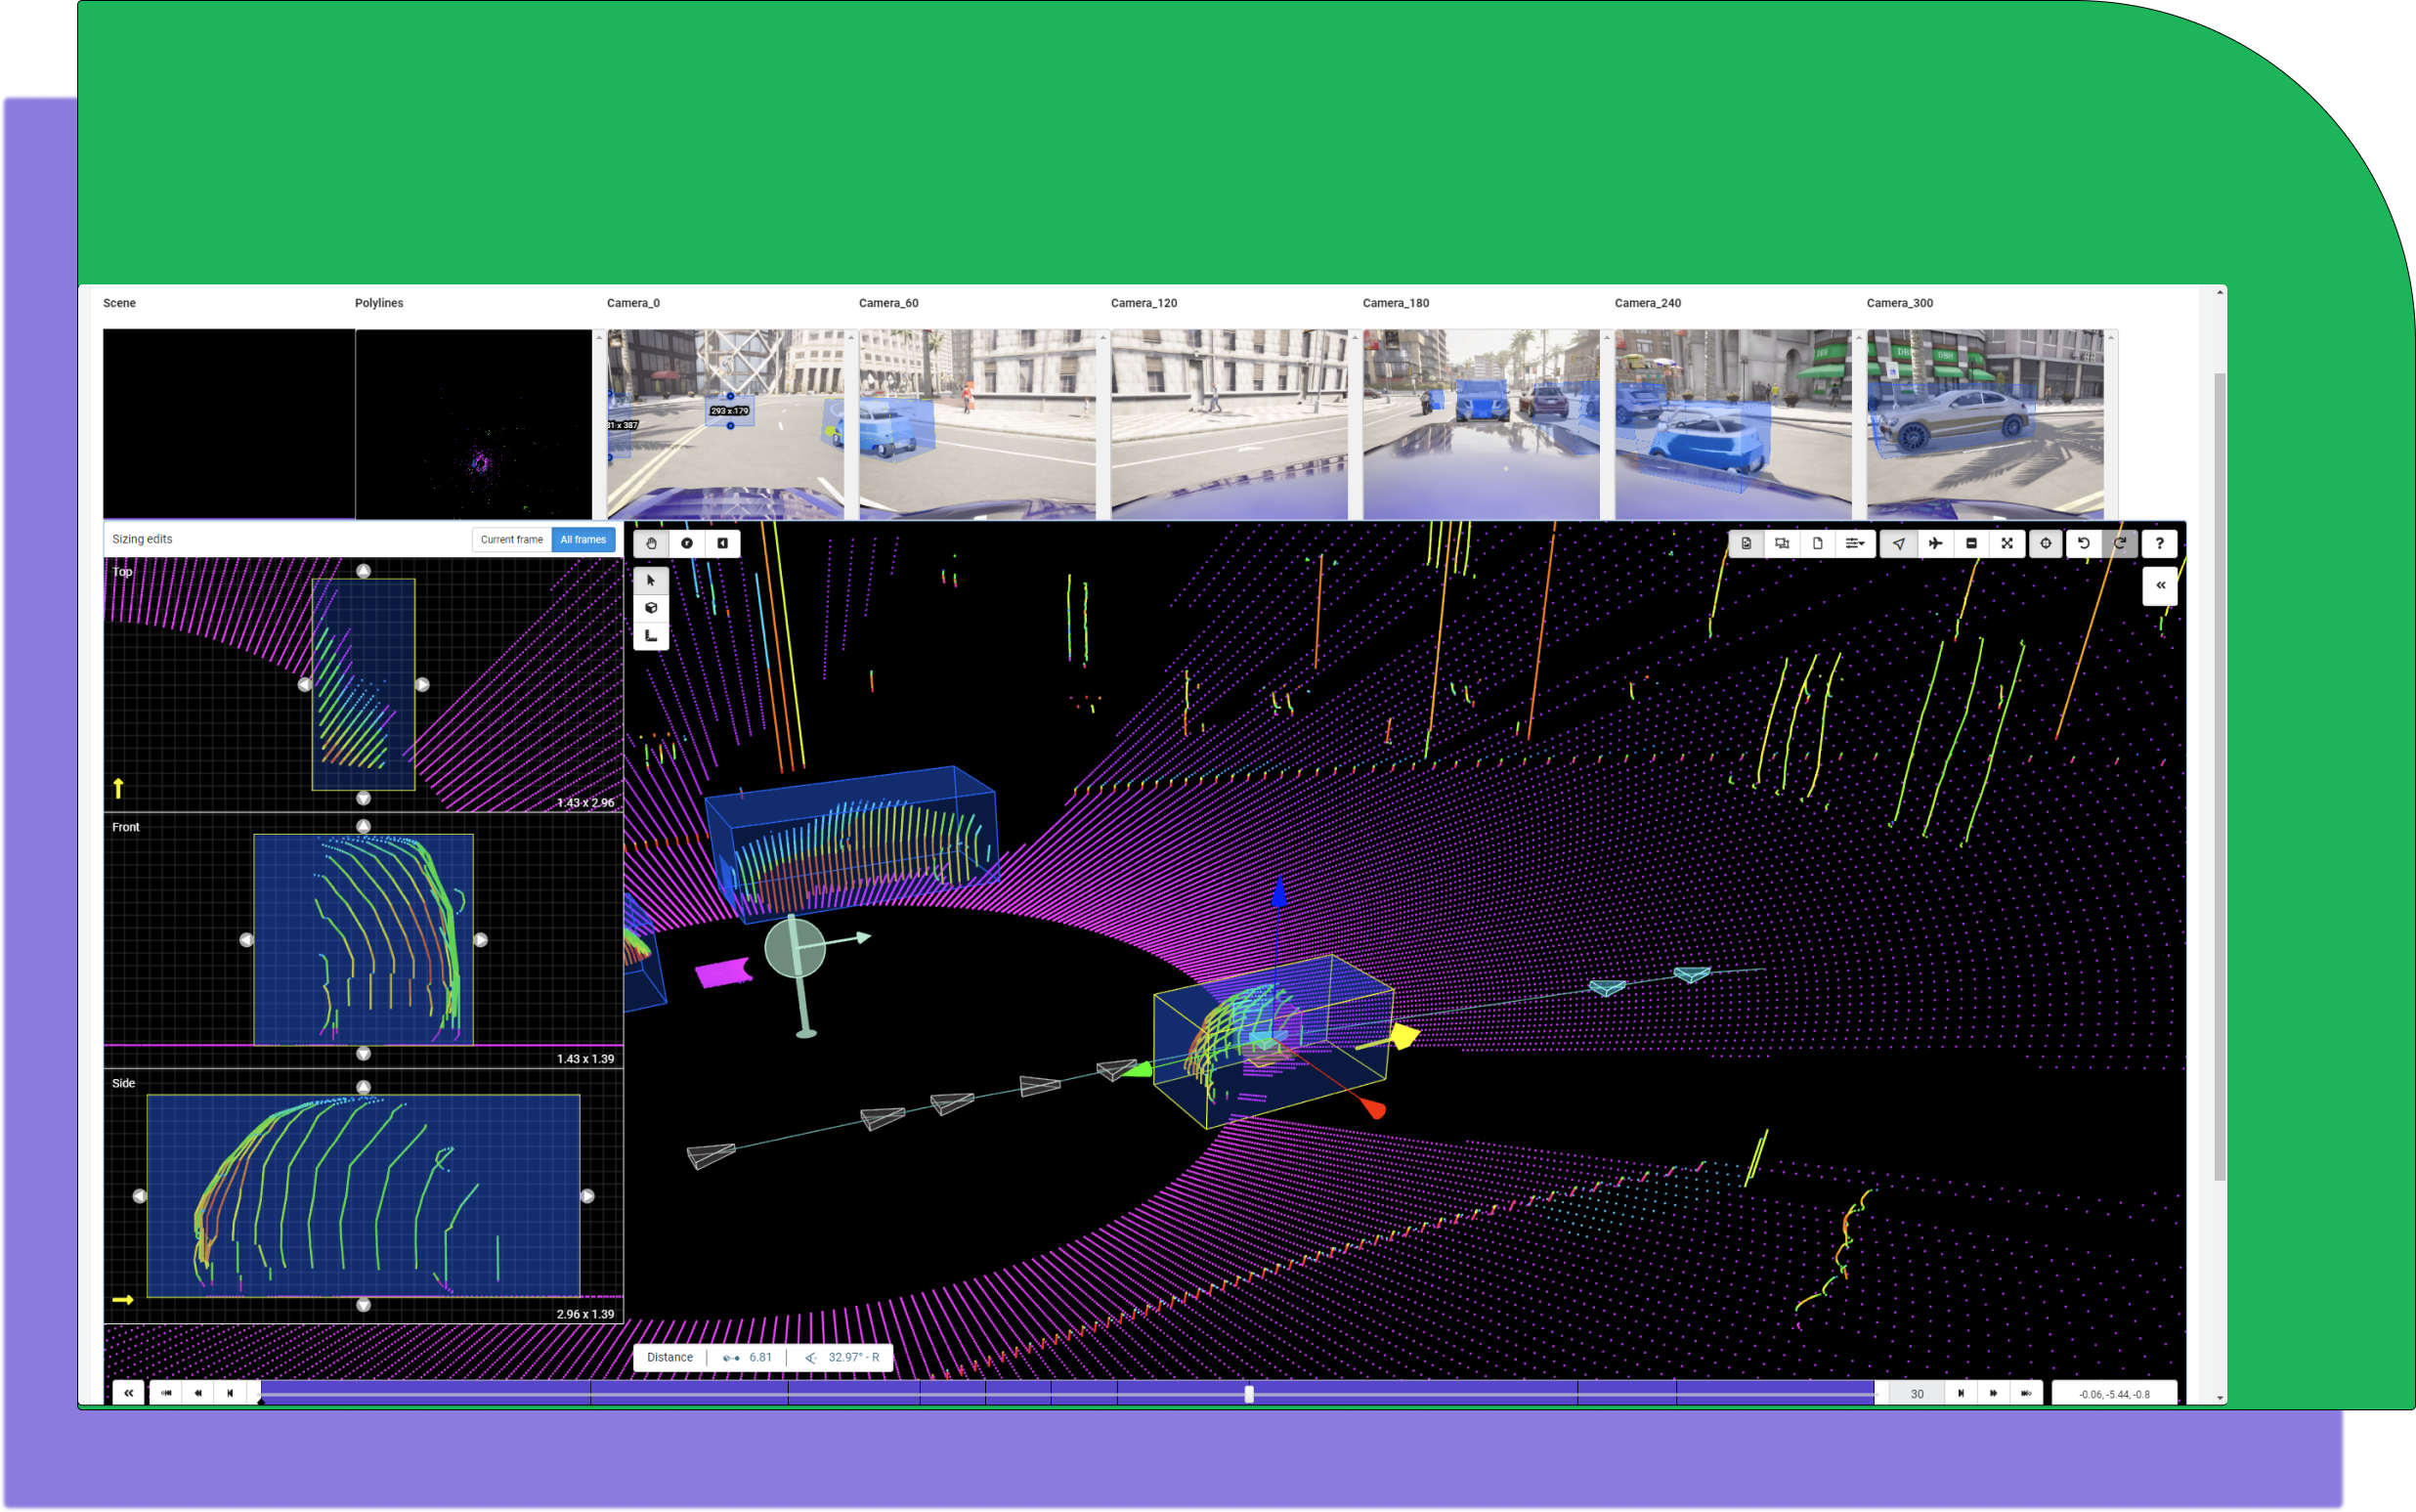
Task: Switch sizing edits to Current frame
Action: coord(511,539)
